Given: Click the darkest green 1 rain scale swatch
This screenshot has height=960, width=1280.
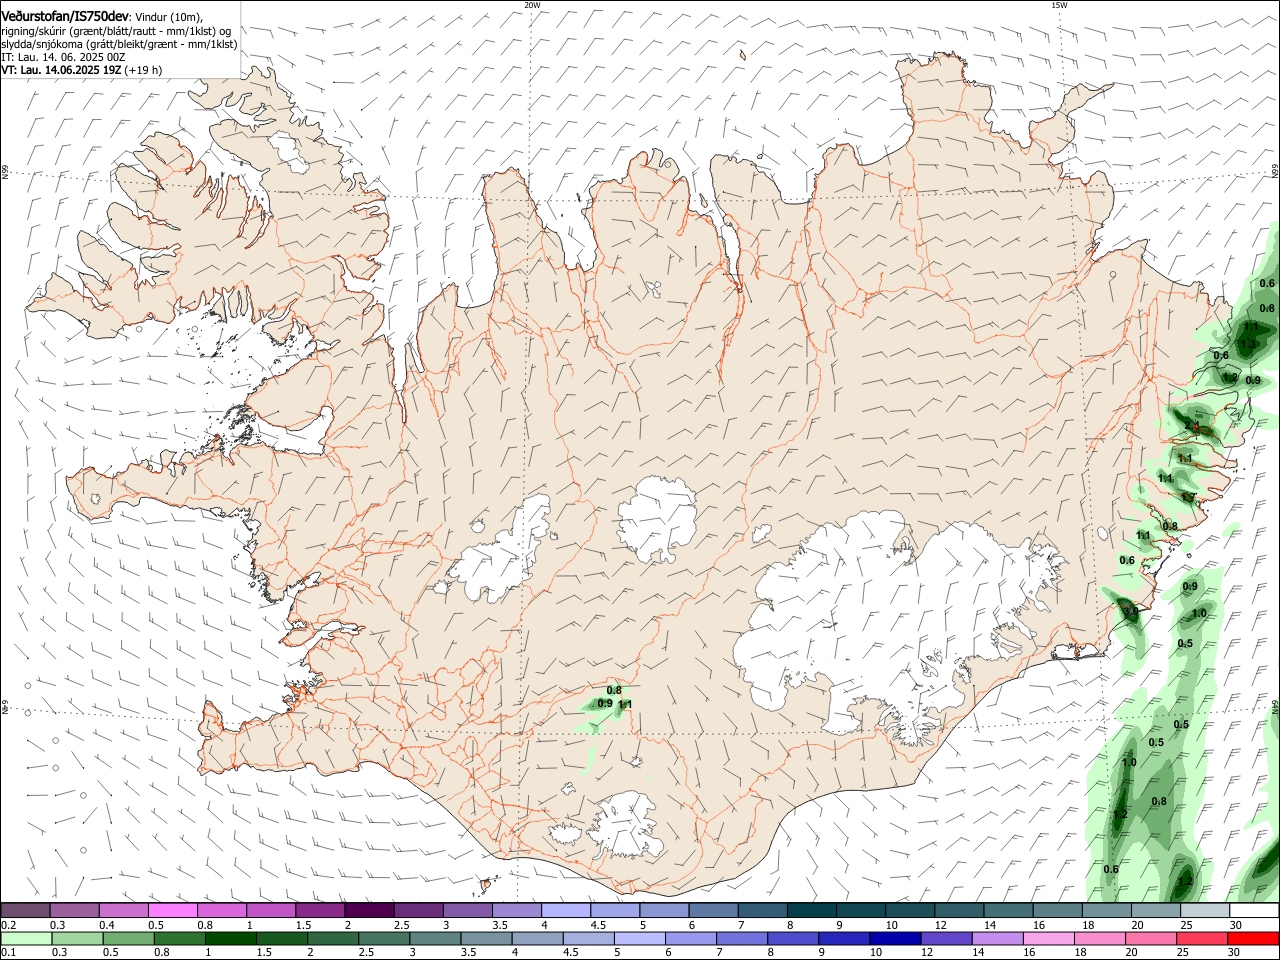Looking at the screenshot, I should [x=230, y=938].
